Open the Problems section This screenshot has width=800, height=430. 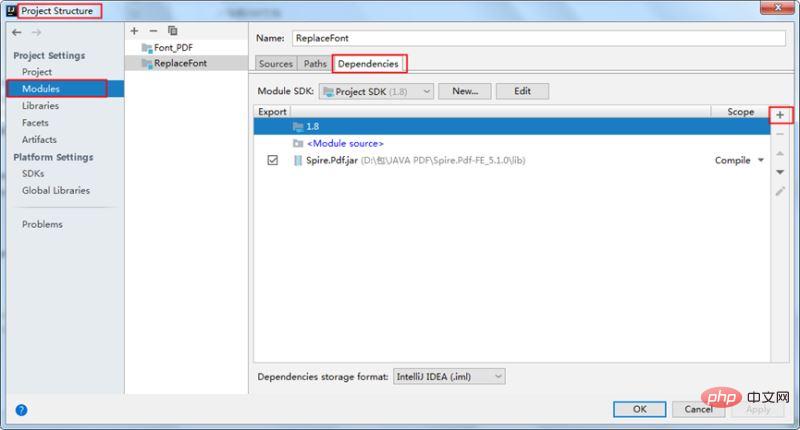point(42,224)
